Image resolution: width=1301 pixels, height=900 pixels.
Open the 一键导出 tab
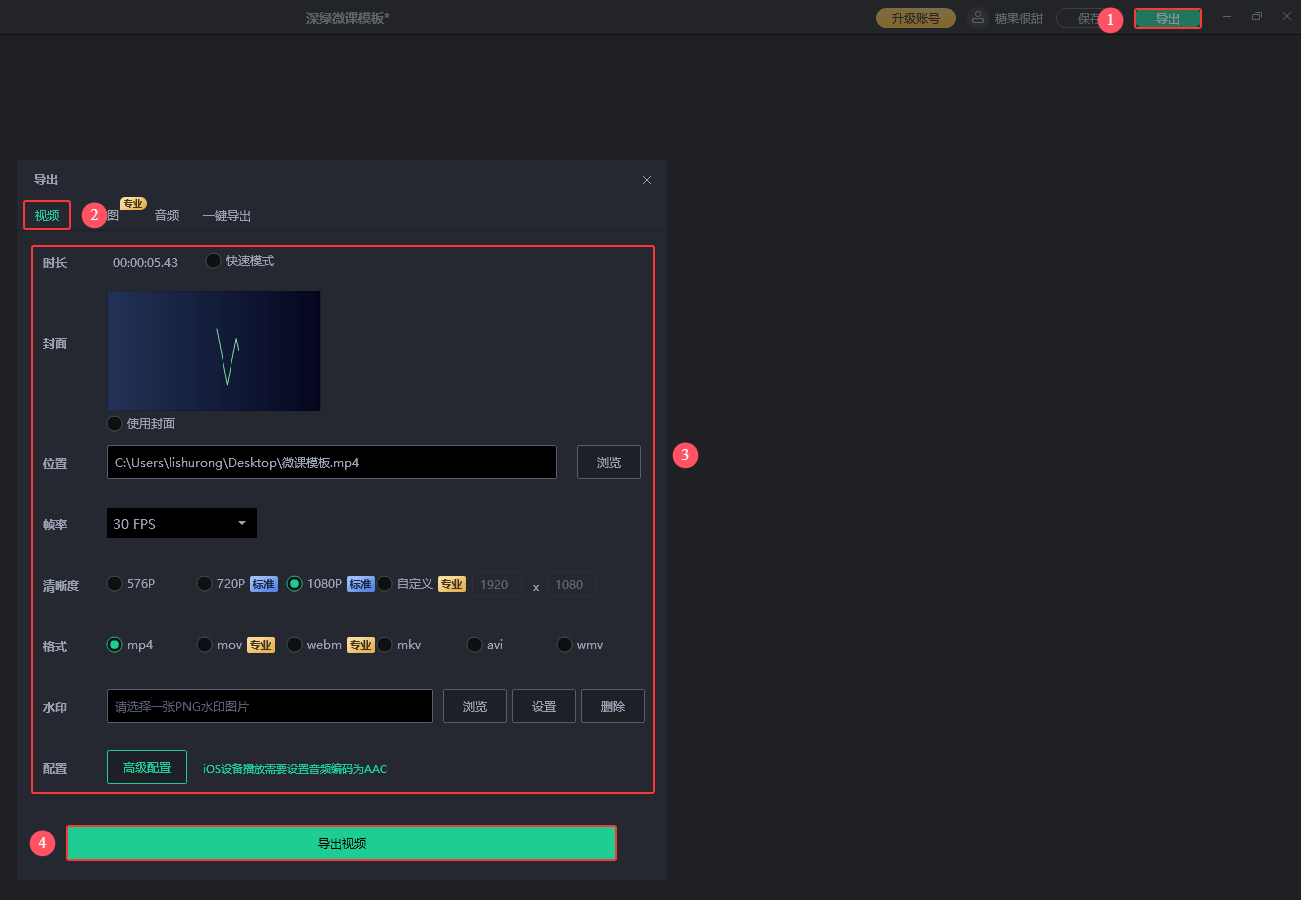(x=226, y=215)
